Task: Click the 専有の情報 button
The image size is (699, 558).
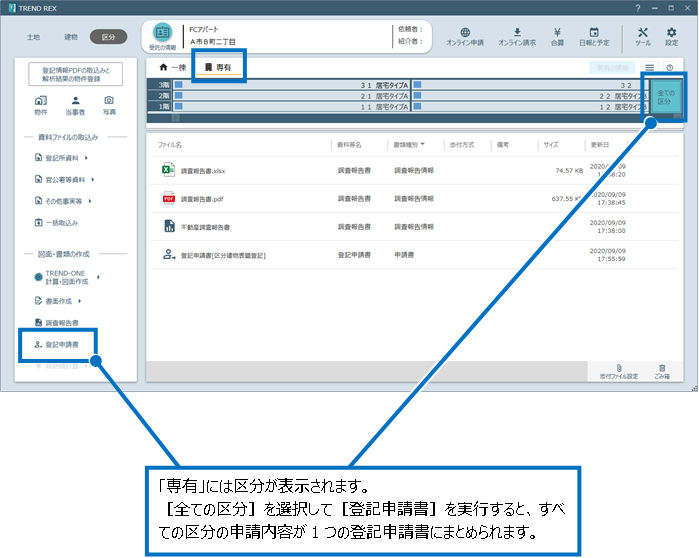Action: pyautogui.click(x=613, y=68)
